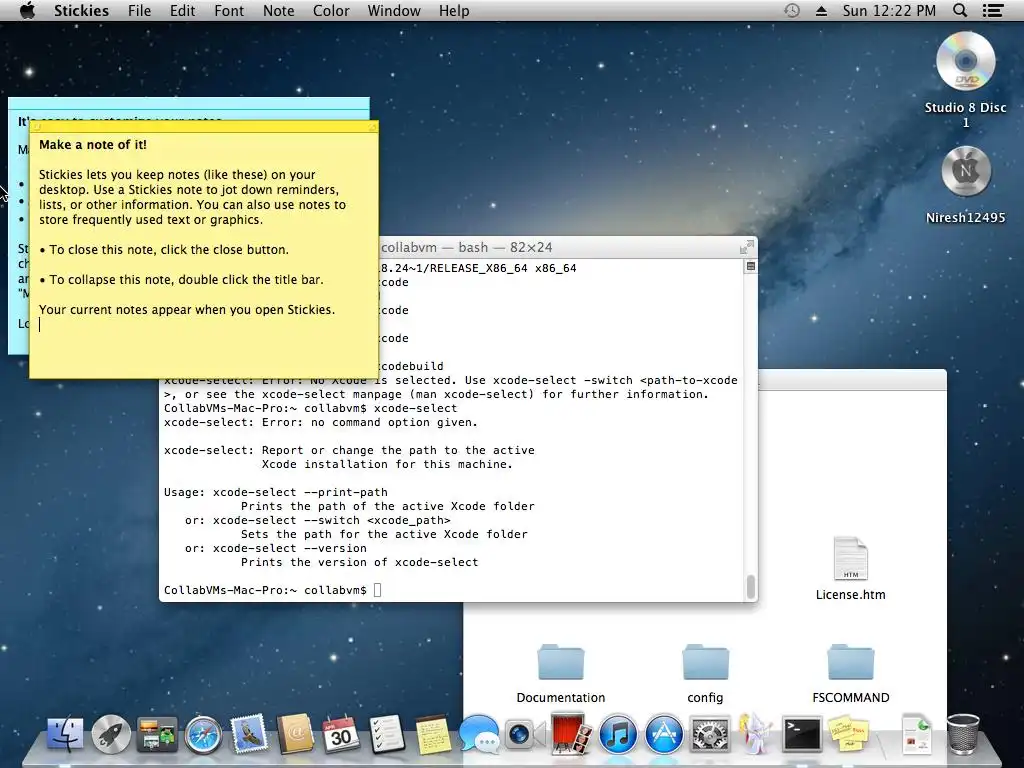Open Mail stamp icon in dock
The height and width of the screenshot is (768, 1024).
click(249, 733)
